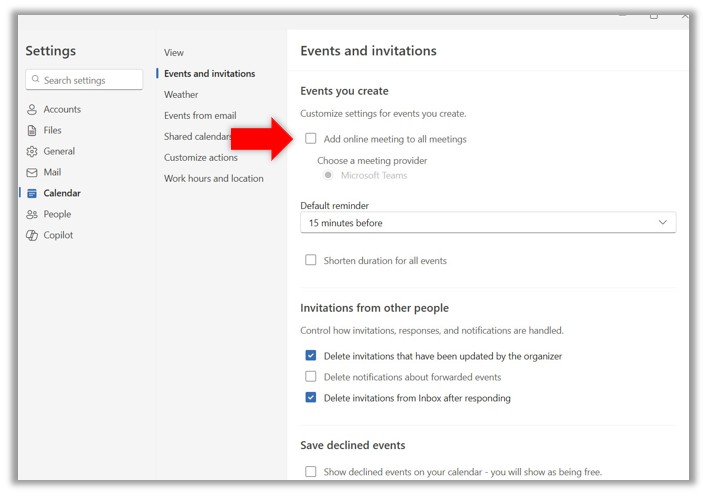The height and width of the screenshot is (496, 703).
Task: Go to Work hours and location
Action: (x=213, y=179)
